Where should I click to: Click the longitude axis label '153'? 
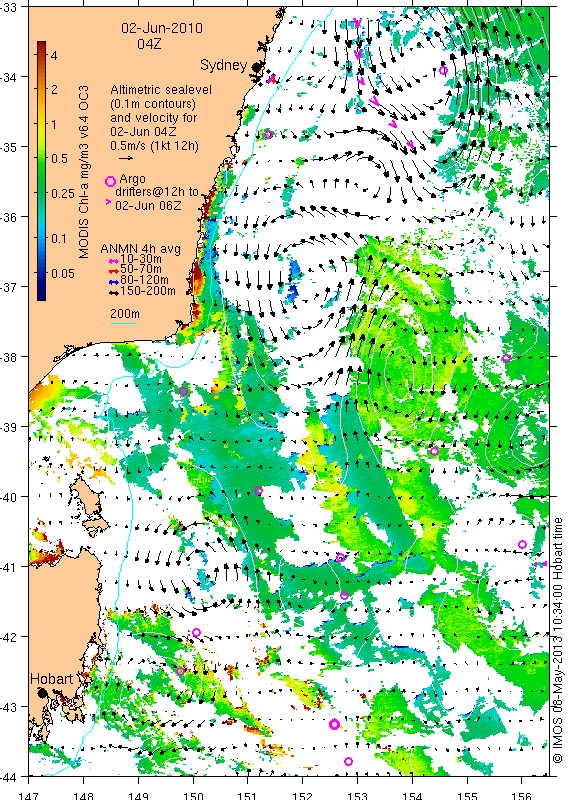[x=357, y=795]
